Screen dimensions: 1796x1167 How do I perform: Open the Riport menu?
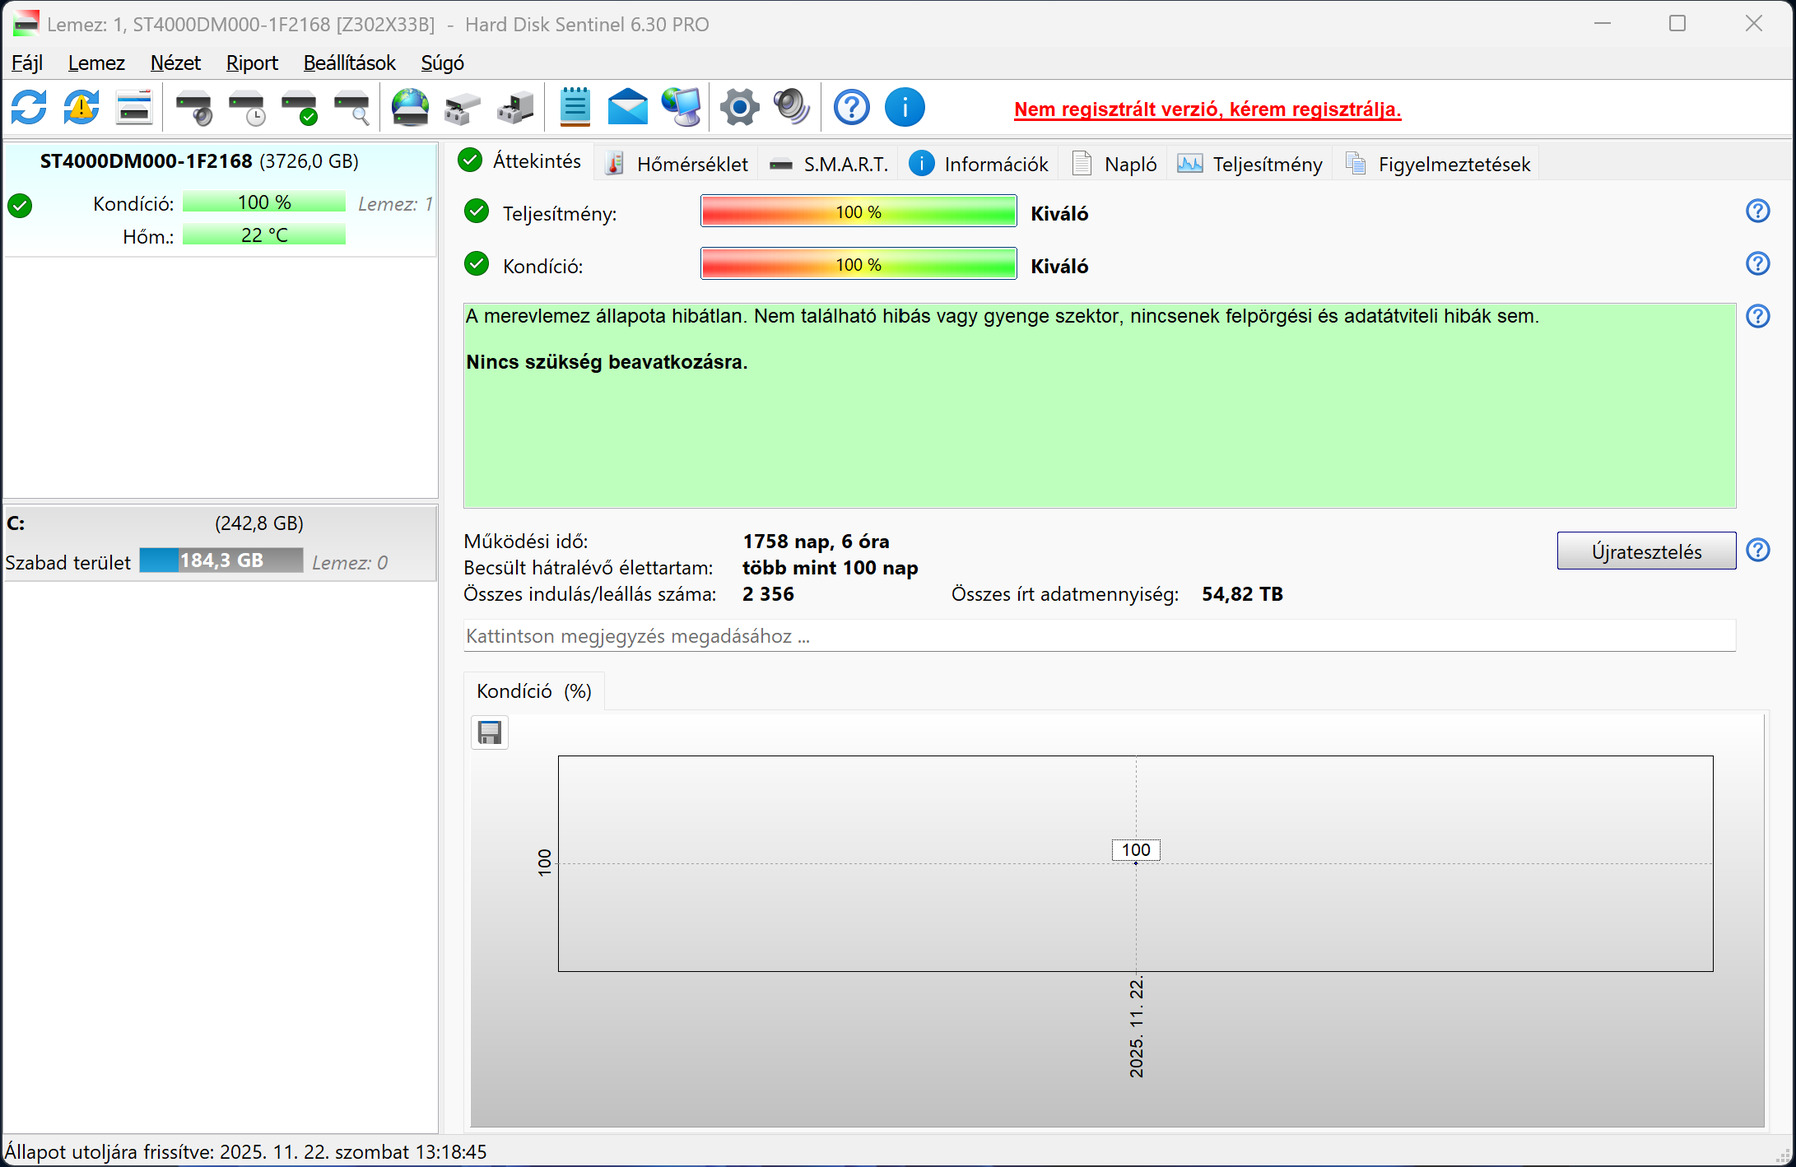pos(252,63)
